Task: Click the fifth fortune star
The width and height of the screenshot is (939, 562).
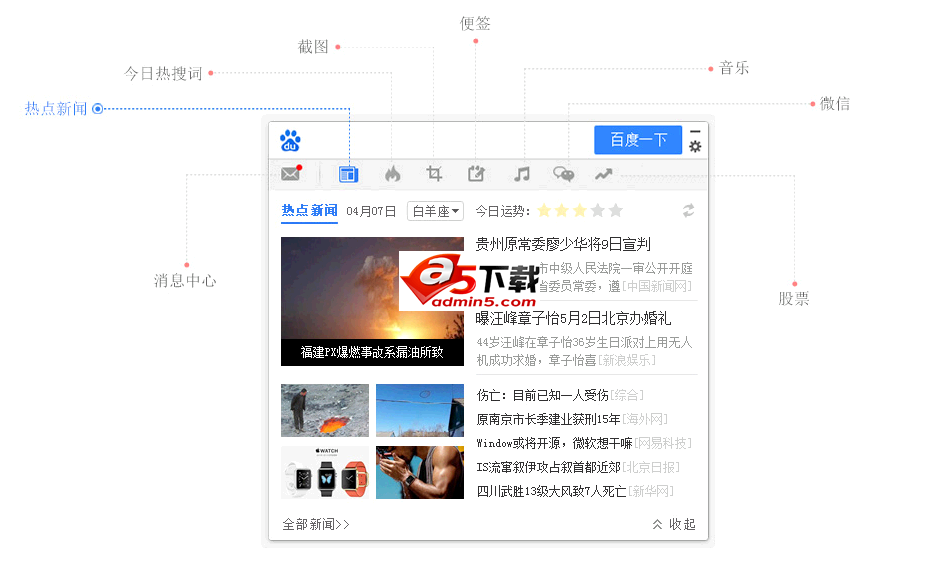Action: click(x=616, y=210)
